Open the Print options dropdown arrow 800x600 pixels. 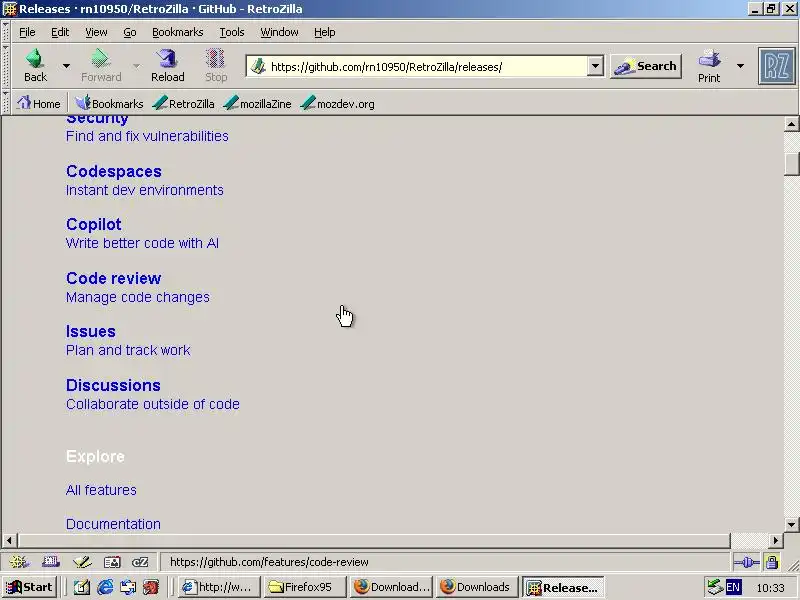point(740,66)
